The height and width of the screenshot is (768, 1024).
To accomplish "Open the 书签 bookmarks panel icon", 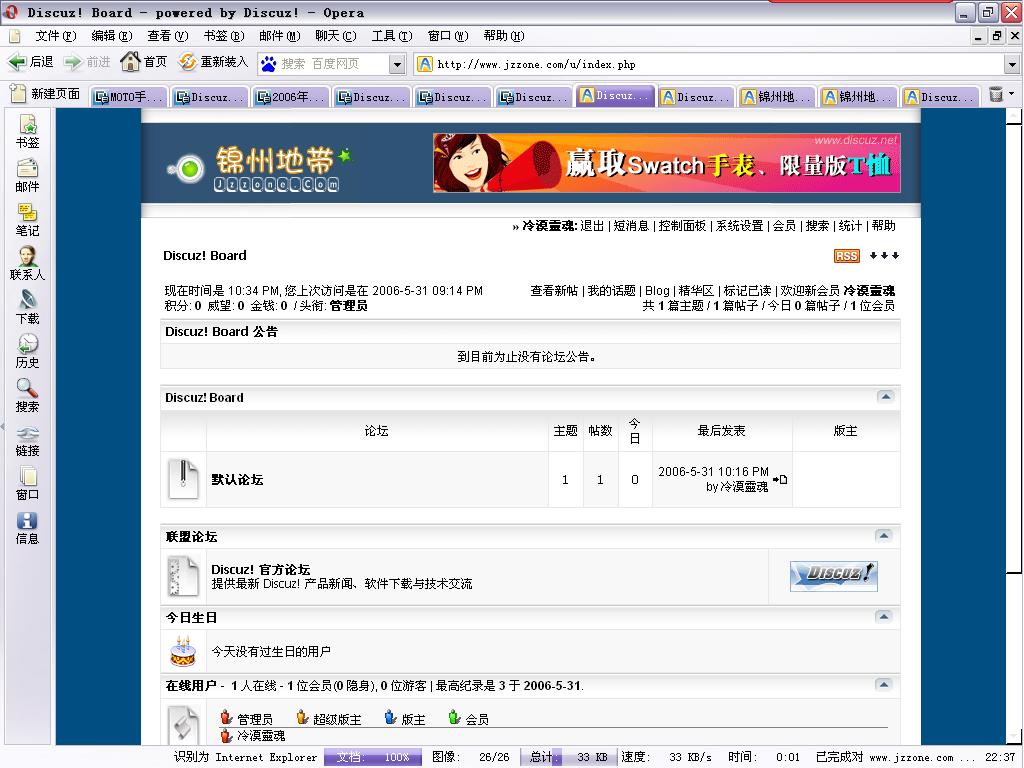I will 27,131.
